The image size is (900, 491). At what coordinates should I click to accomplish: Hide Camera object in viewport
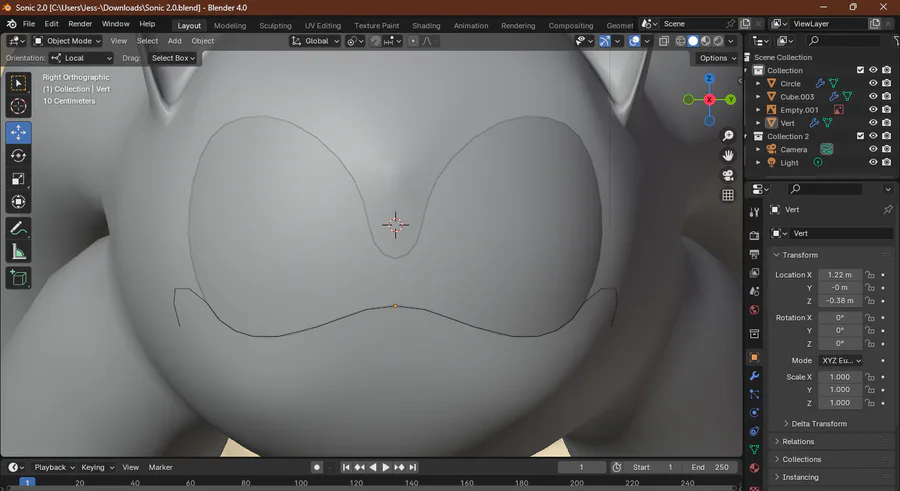tap(873, 149)
